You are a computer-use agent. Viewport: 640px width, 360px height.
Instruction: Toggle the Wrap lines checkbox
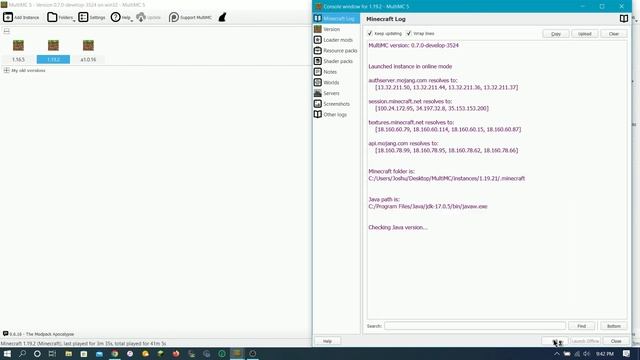[409, 33]
